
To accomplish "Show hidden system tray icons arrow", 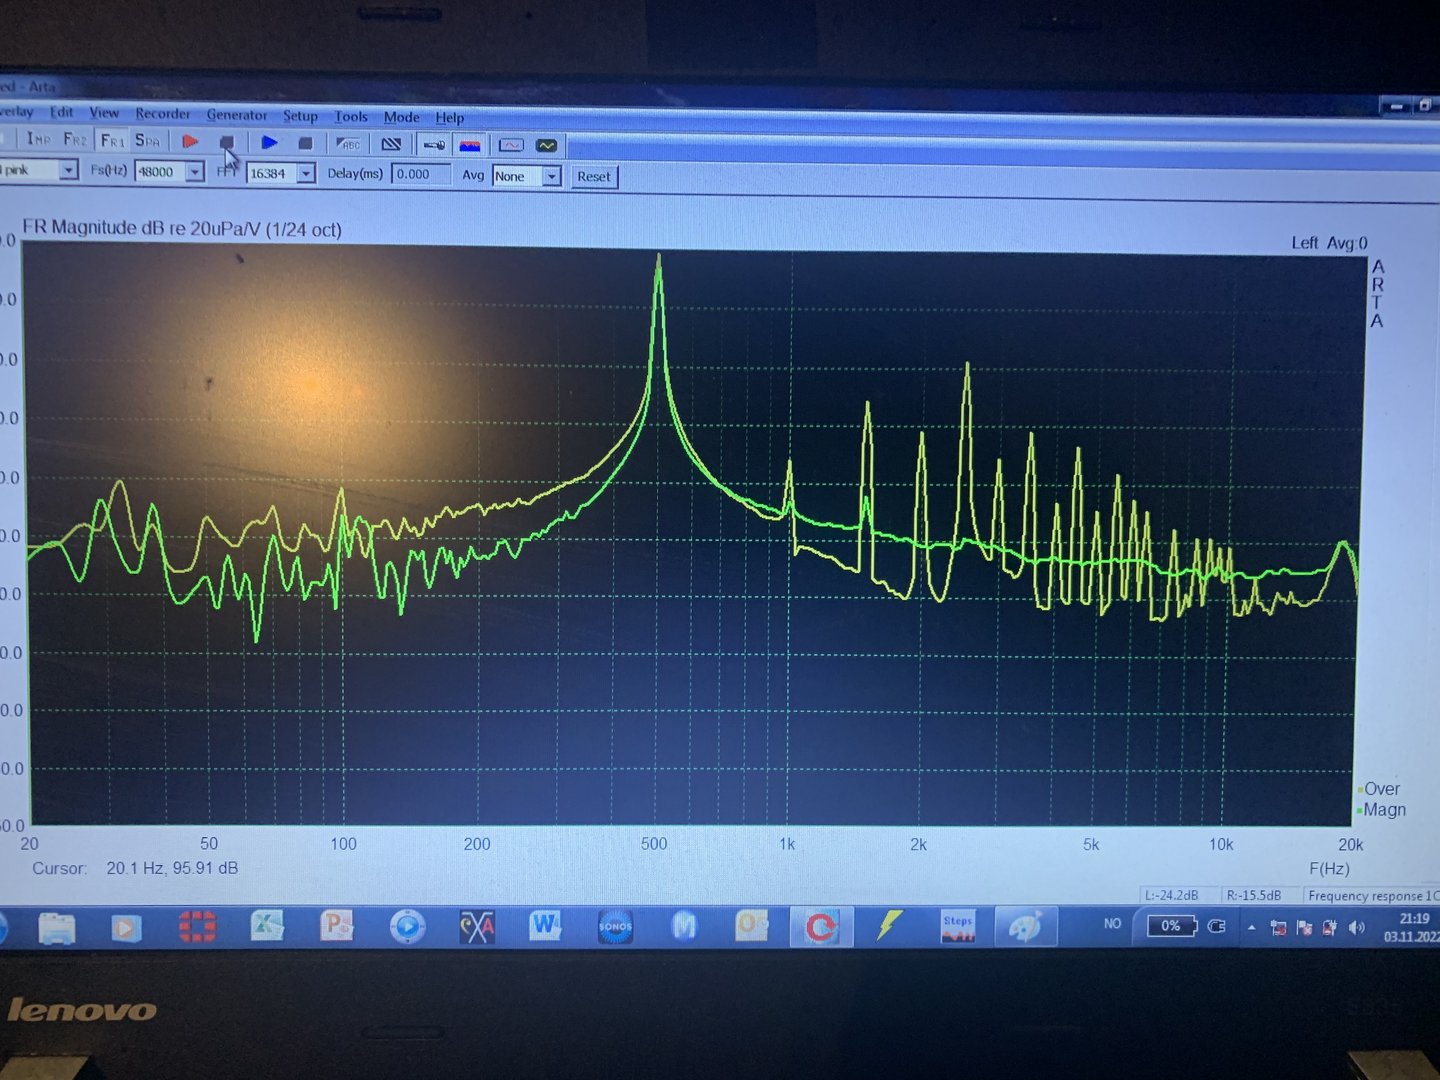I will pyautogui.click(x=1251, y=928).
